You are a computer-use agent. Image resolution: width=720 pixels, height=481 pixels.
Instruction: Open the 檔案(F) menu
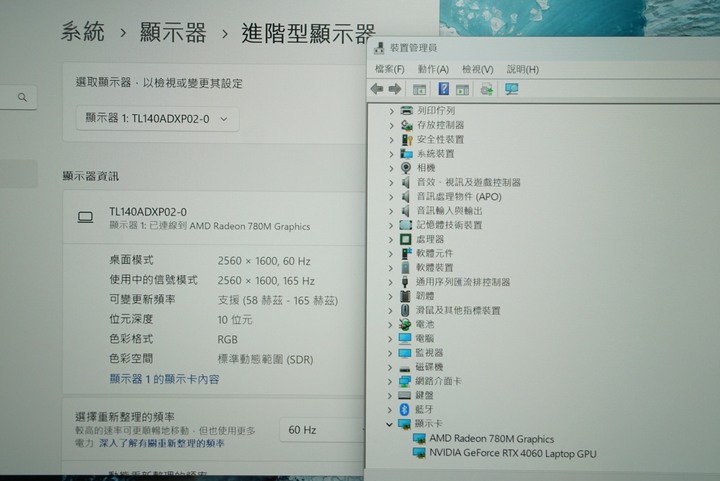[x=389, y=69]
